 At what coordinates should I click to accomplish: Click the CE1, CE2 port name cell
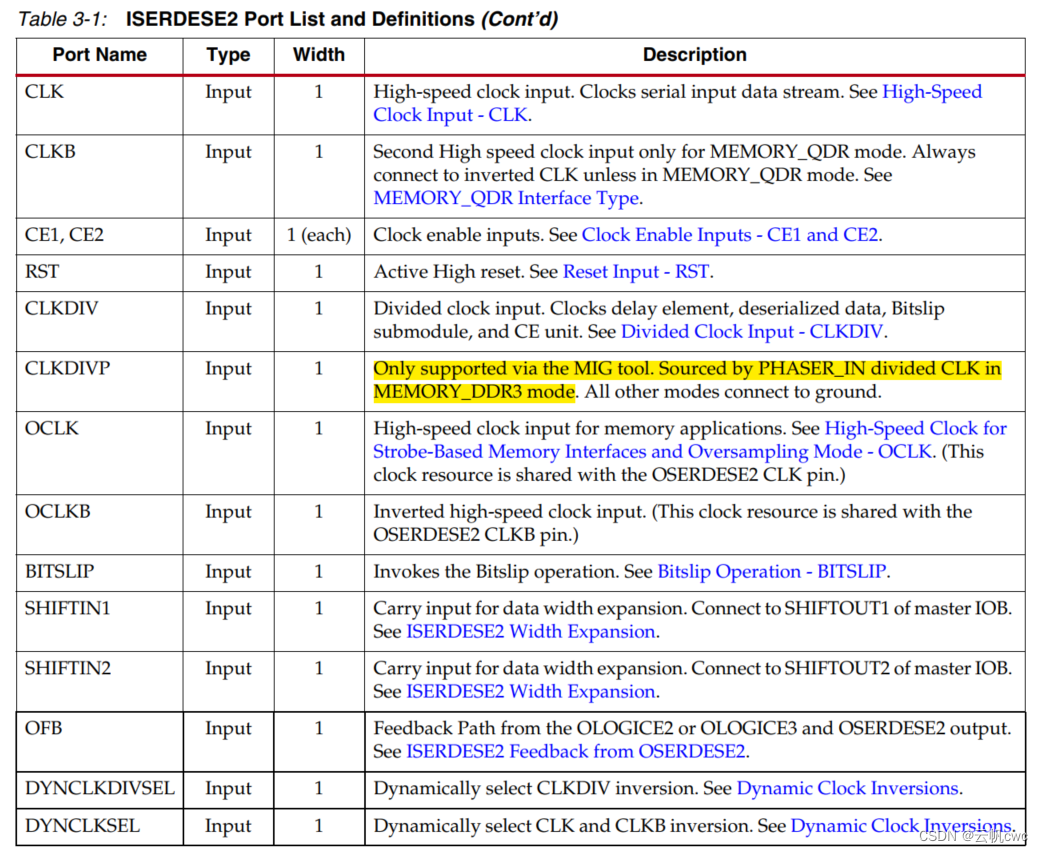[x=100, y=235]
